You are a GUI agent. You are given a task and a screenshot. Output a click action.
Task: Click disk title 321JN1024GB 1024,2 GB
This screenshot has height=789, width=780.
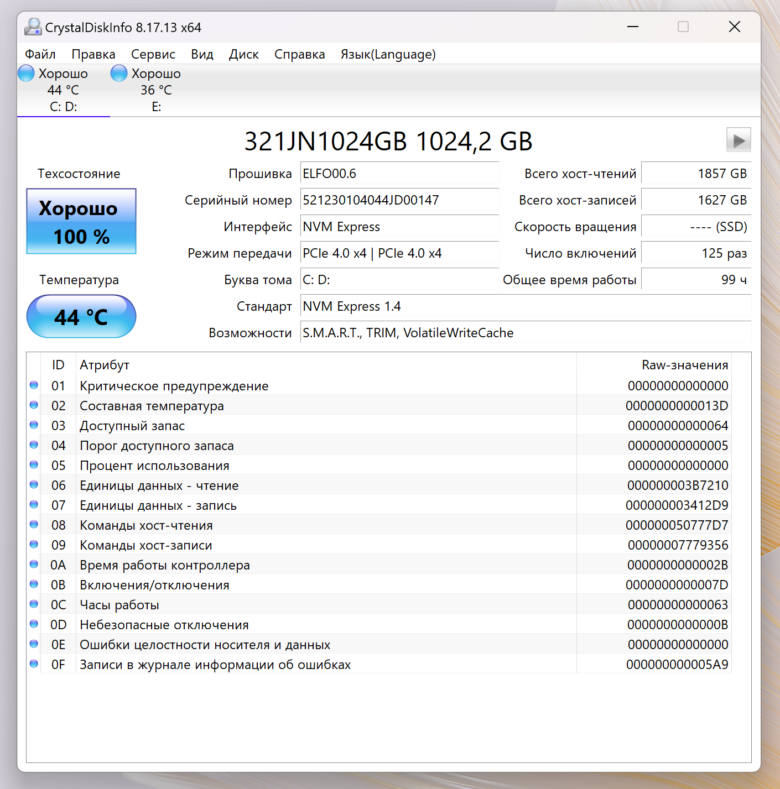(x=388, y=141)
